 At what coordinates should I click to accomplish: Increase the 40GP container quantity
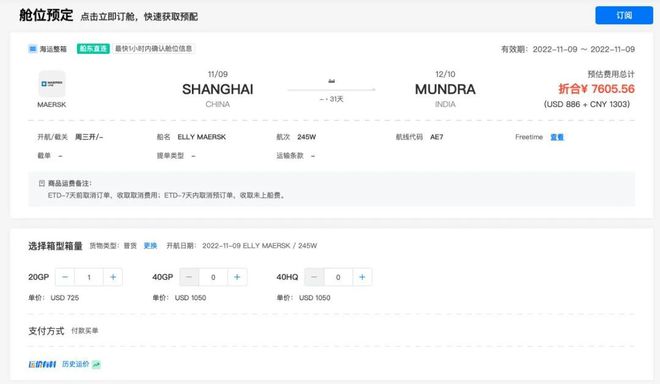click(237, 277)
